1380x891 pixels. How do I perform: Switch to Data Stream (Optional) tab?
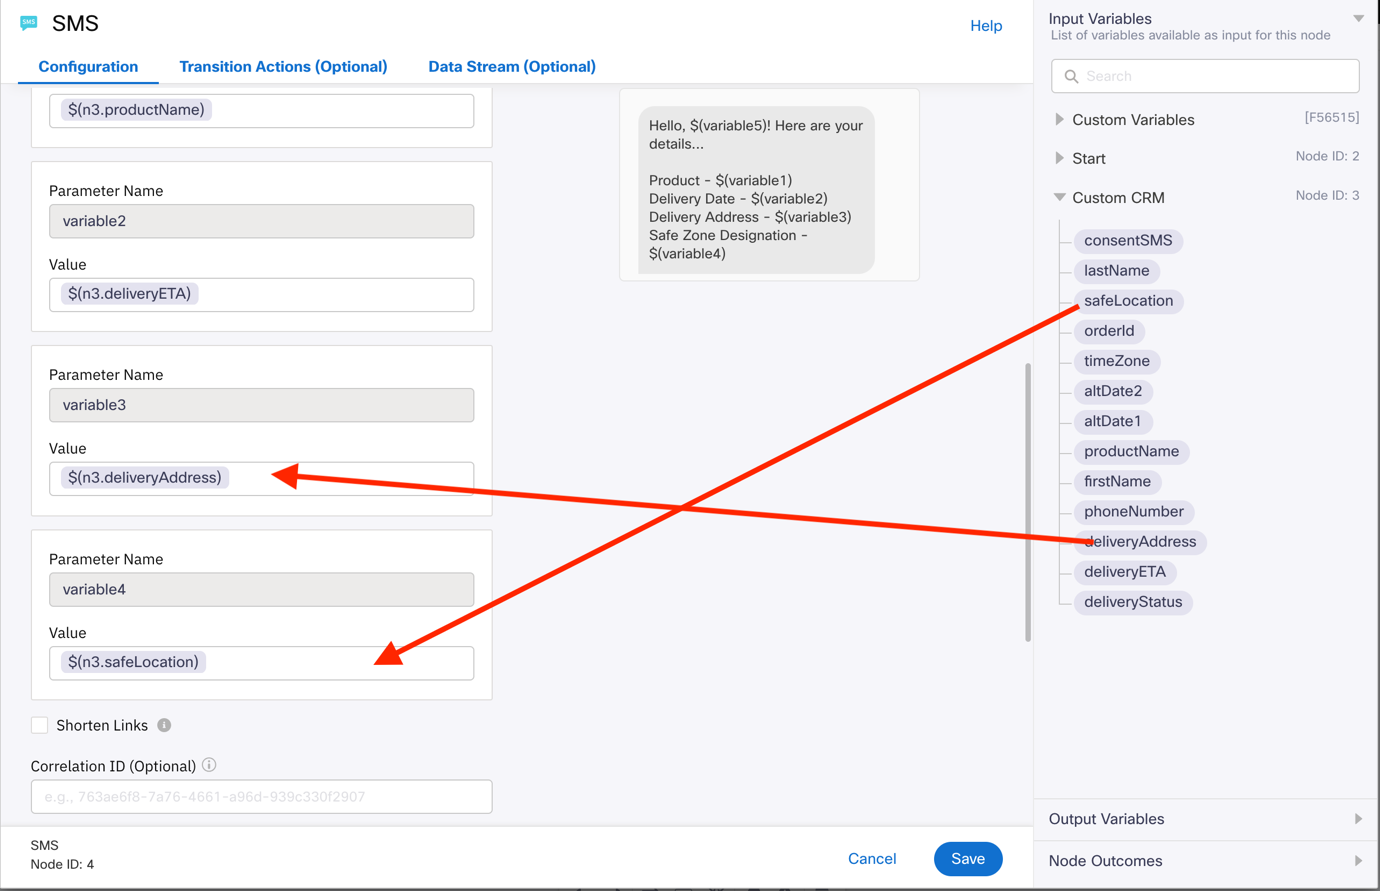pos(512,67)
